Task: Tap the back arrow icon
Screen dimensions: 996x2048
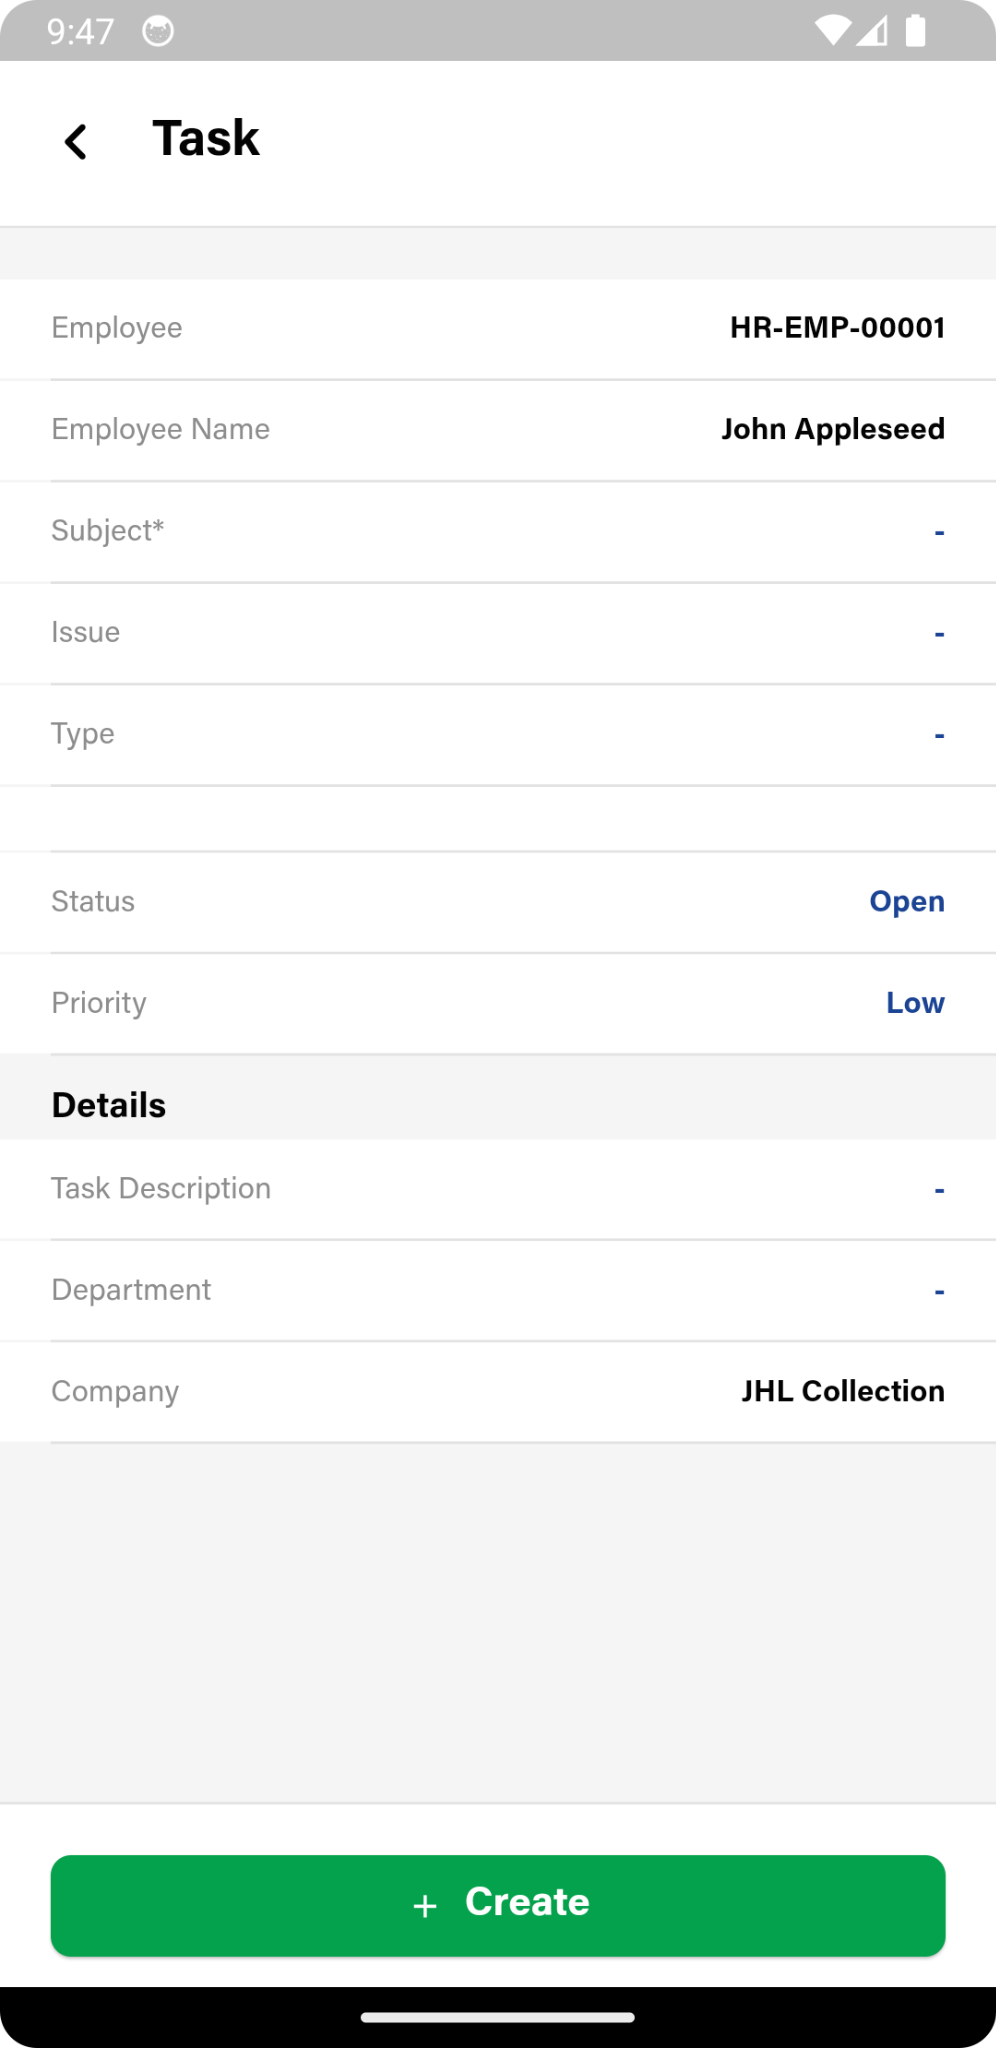Action: pos(76,141)
